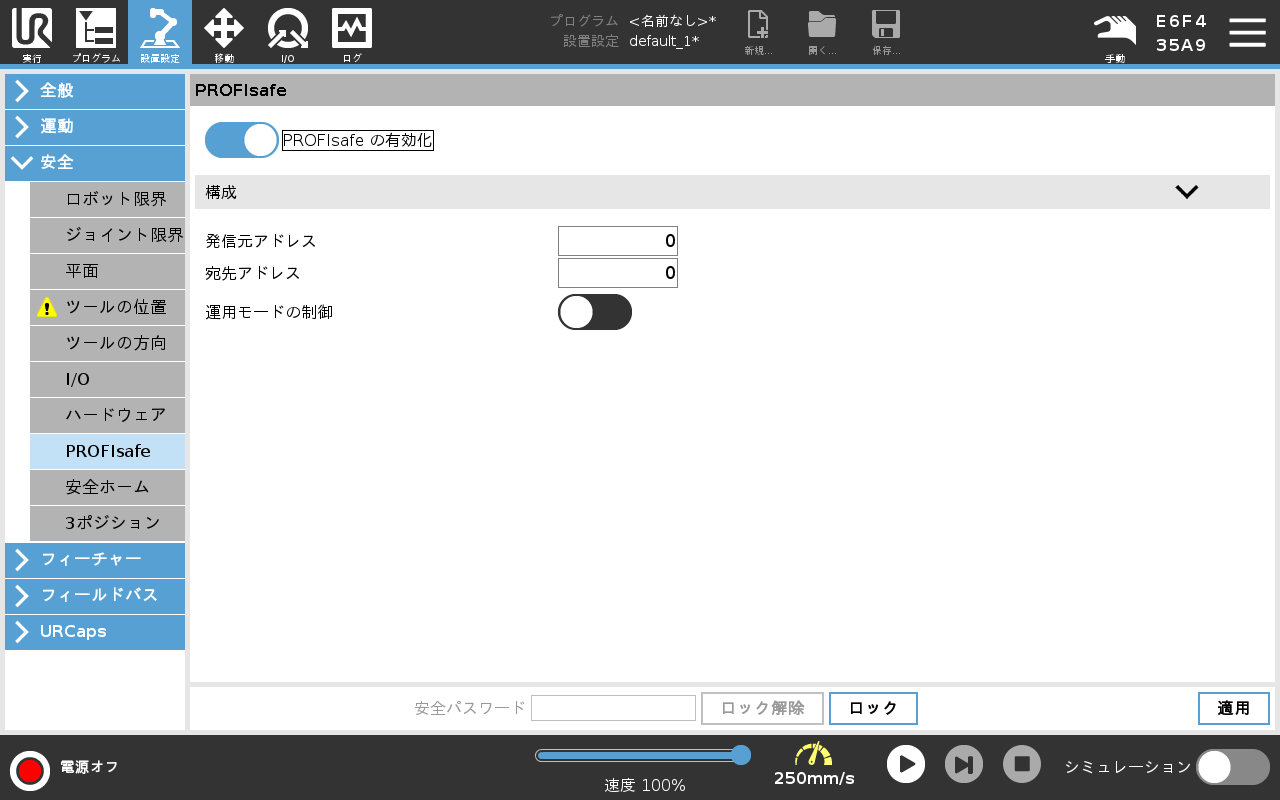The width and height of the screenshot is (1280, 800).
Task: Expand the 運動 sidebar section
Action: point(95,127)
